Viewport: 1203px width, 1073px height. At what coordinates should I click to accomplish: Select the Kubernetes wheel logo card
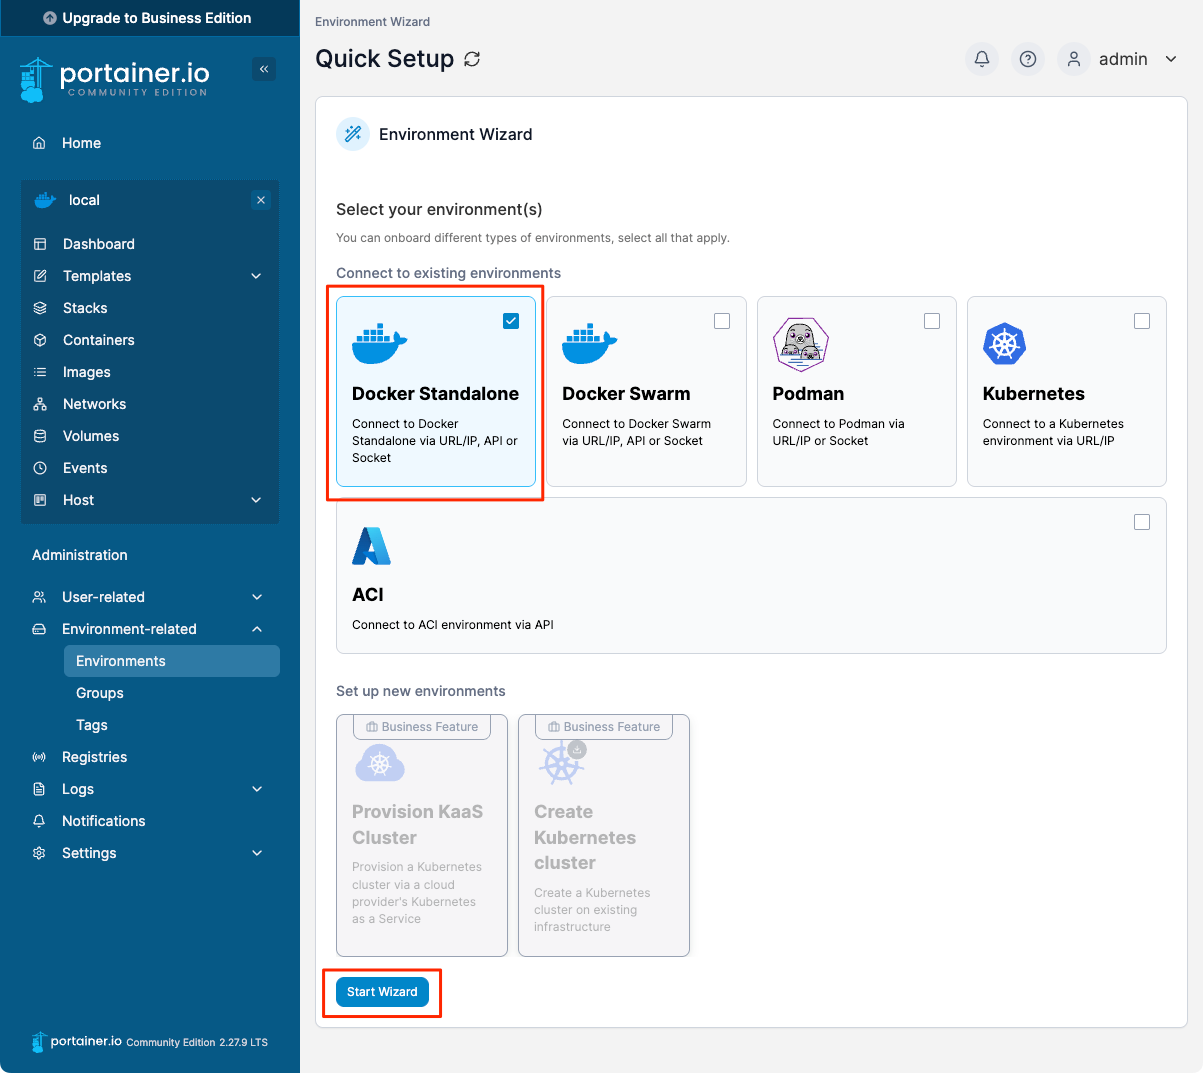tap(1005, 344)
